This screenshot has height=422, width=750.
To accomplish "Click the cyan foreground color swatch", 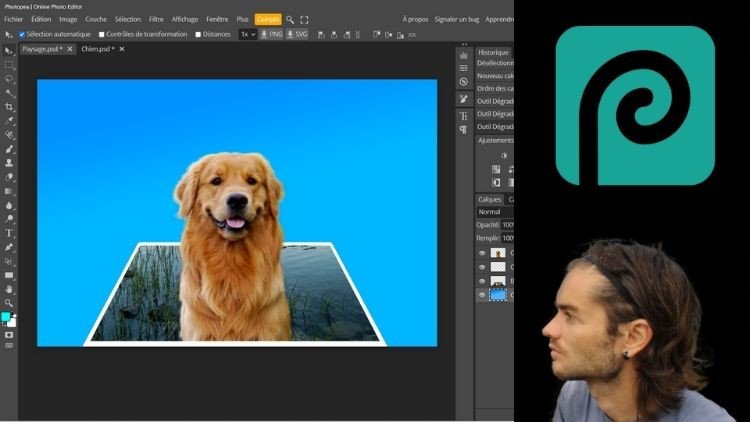I will coord(6,317).
